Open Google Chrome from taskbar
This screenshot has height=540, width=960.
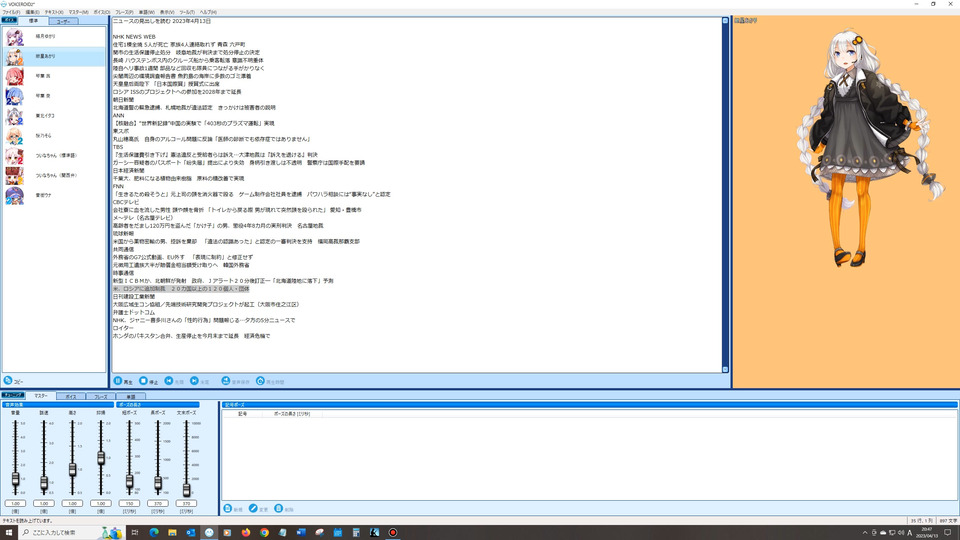click(x=264, y=533)
